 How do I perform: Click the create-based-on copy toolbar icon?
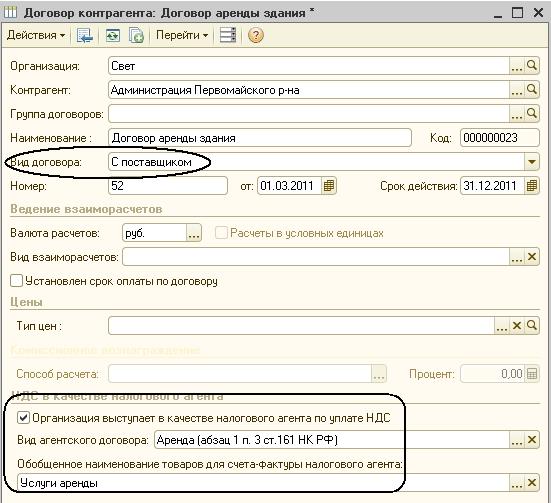pos(136,36)
